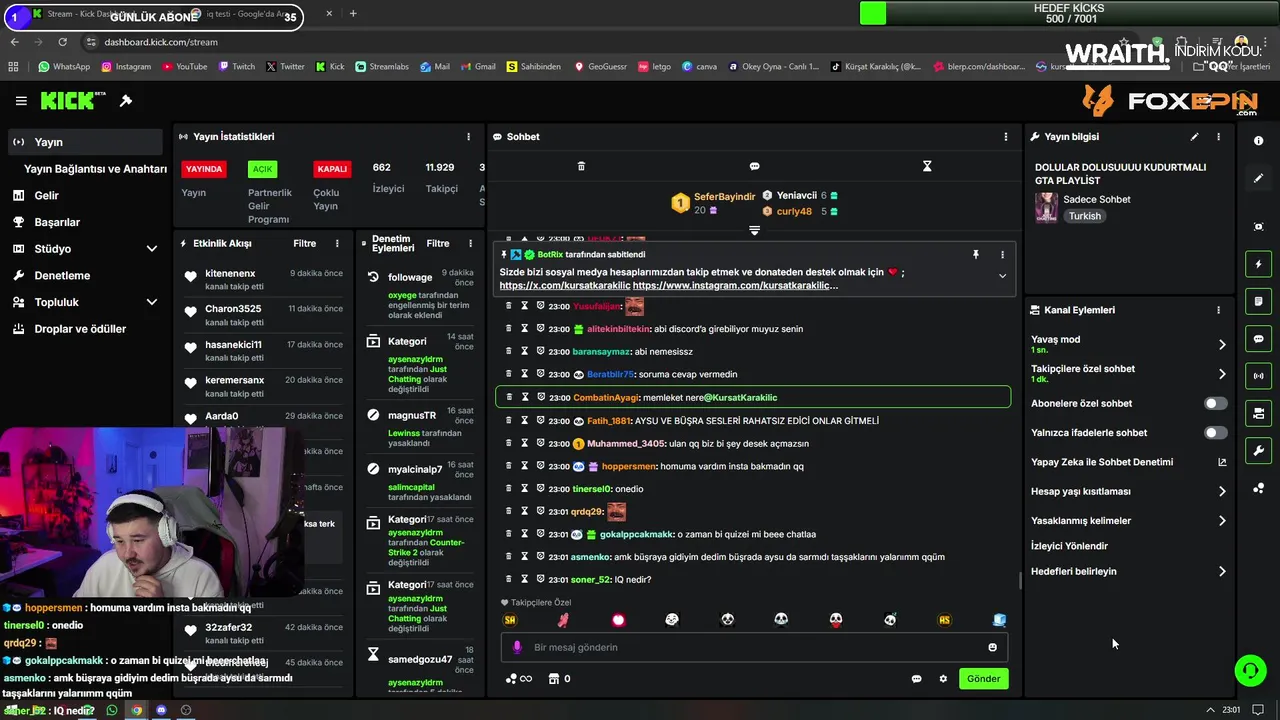1280x720 pixels.
Task: Click the green support headset button
Action: click(x=1250, y=670)
